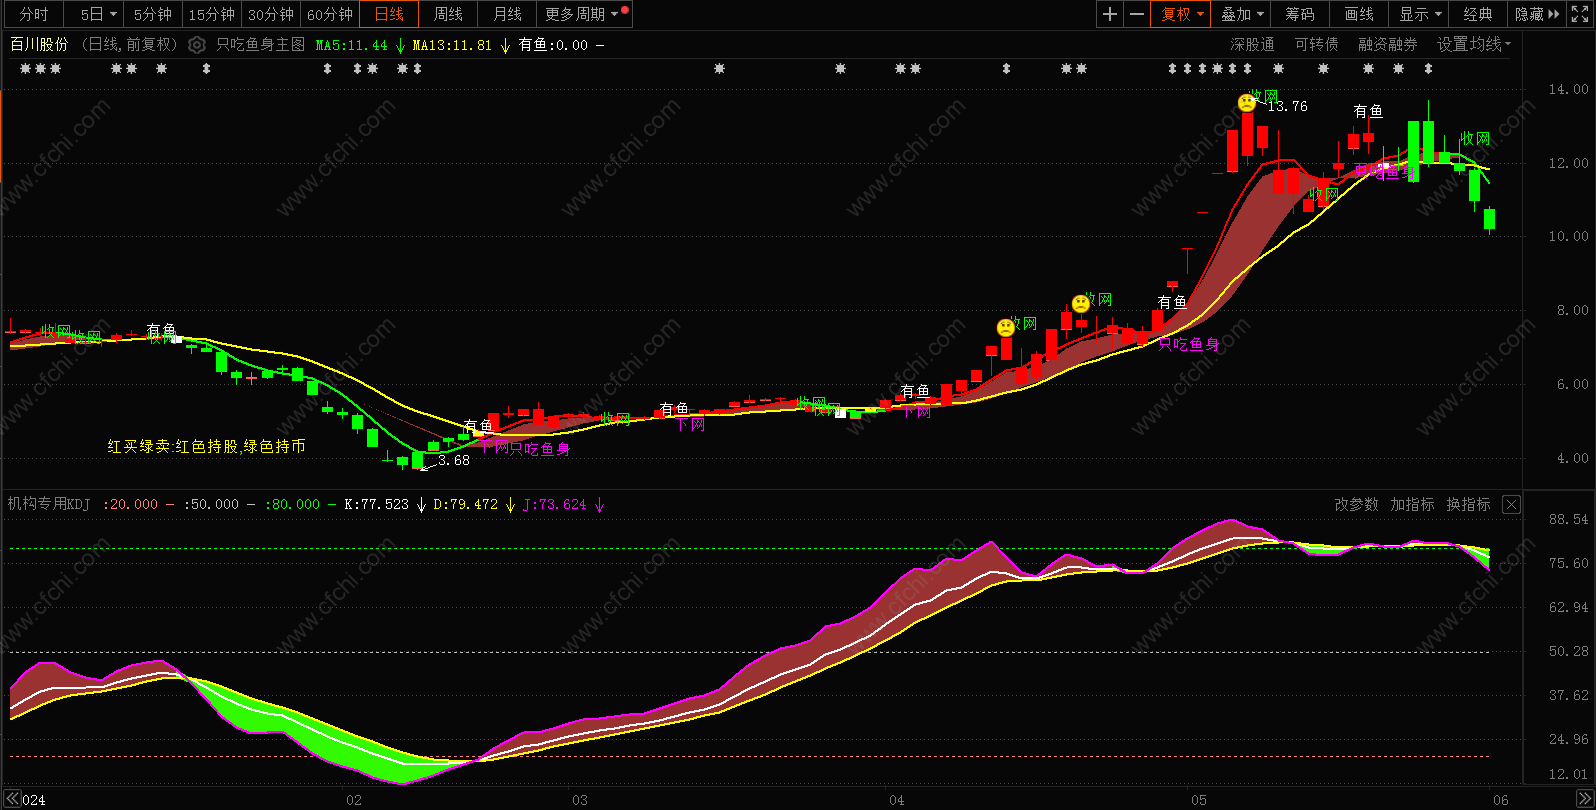Click the 3.68 low price label
This screenshot has width=1596, height=810.
[453, 461]
